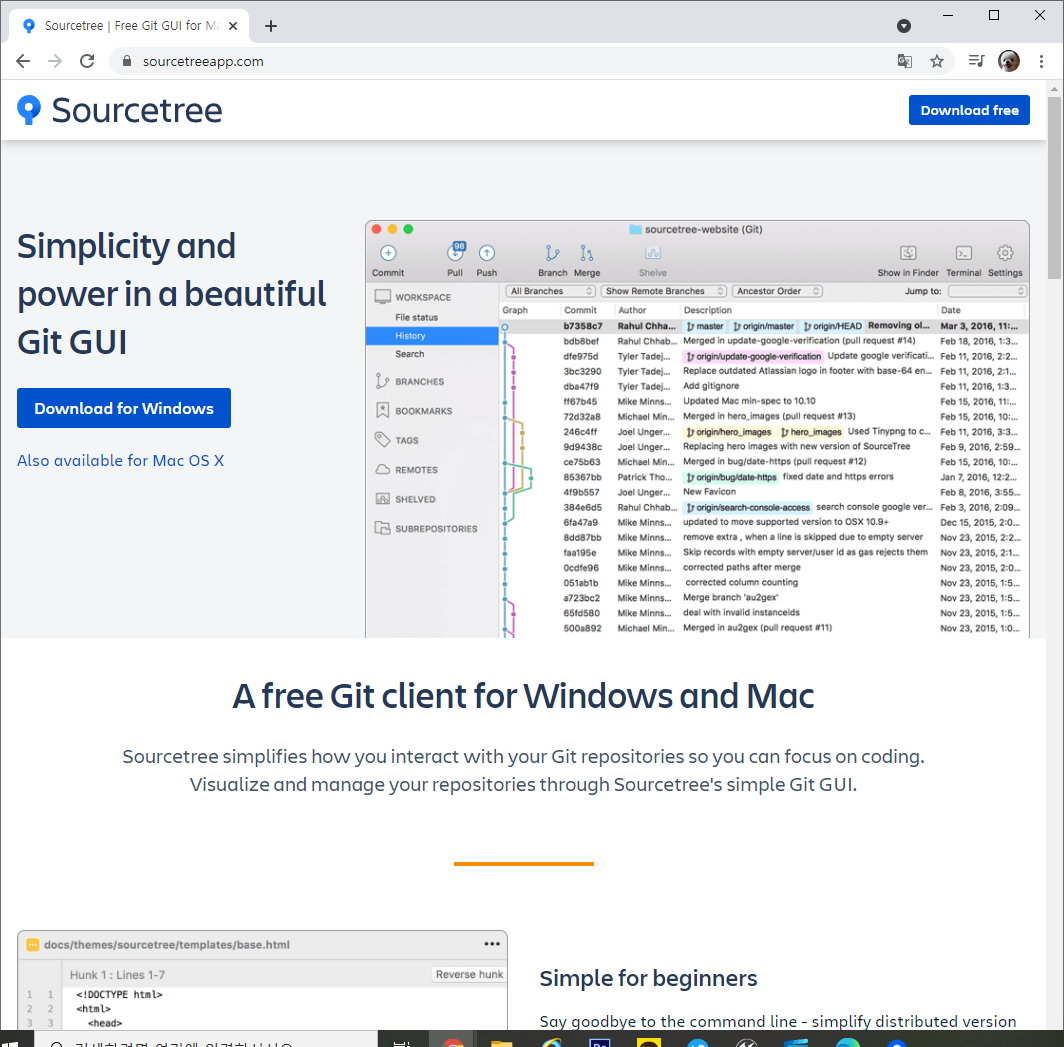The width and height of the screenshot is (1064, 1047).
Task: Open a new tab with the plus button
Action: [271, 26]
